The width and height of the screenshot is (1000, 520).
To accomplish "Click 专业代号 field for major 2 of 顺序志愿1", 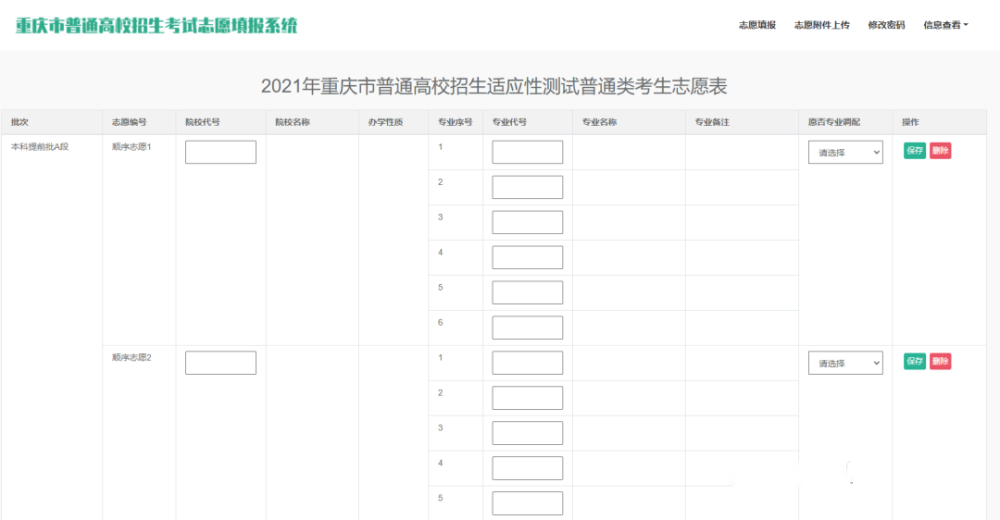I will pos(527,187).
